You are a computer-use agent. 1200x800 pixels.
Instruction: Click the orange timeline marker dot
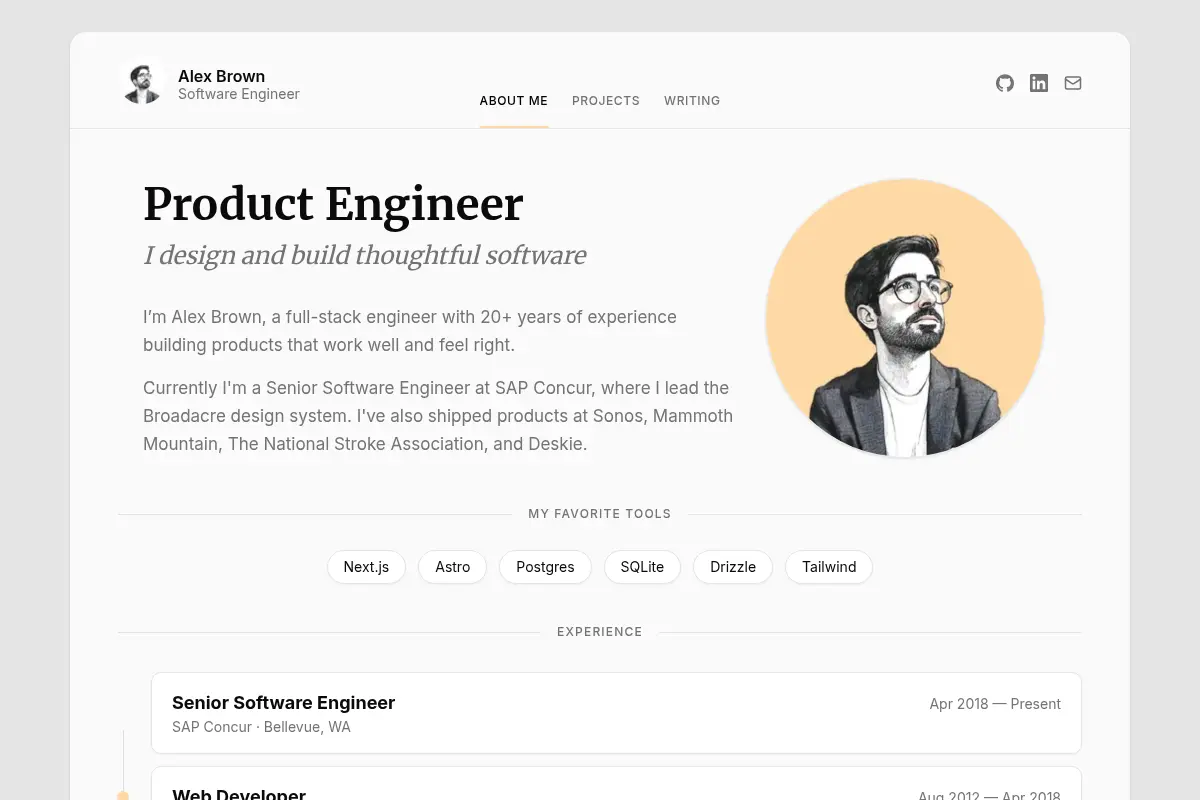[123, 796]
